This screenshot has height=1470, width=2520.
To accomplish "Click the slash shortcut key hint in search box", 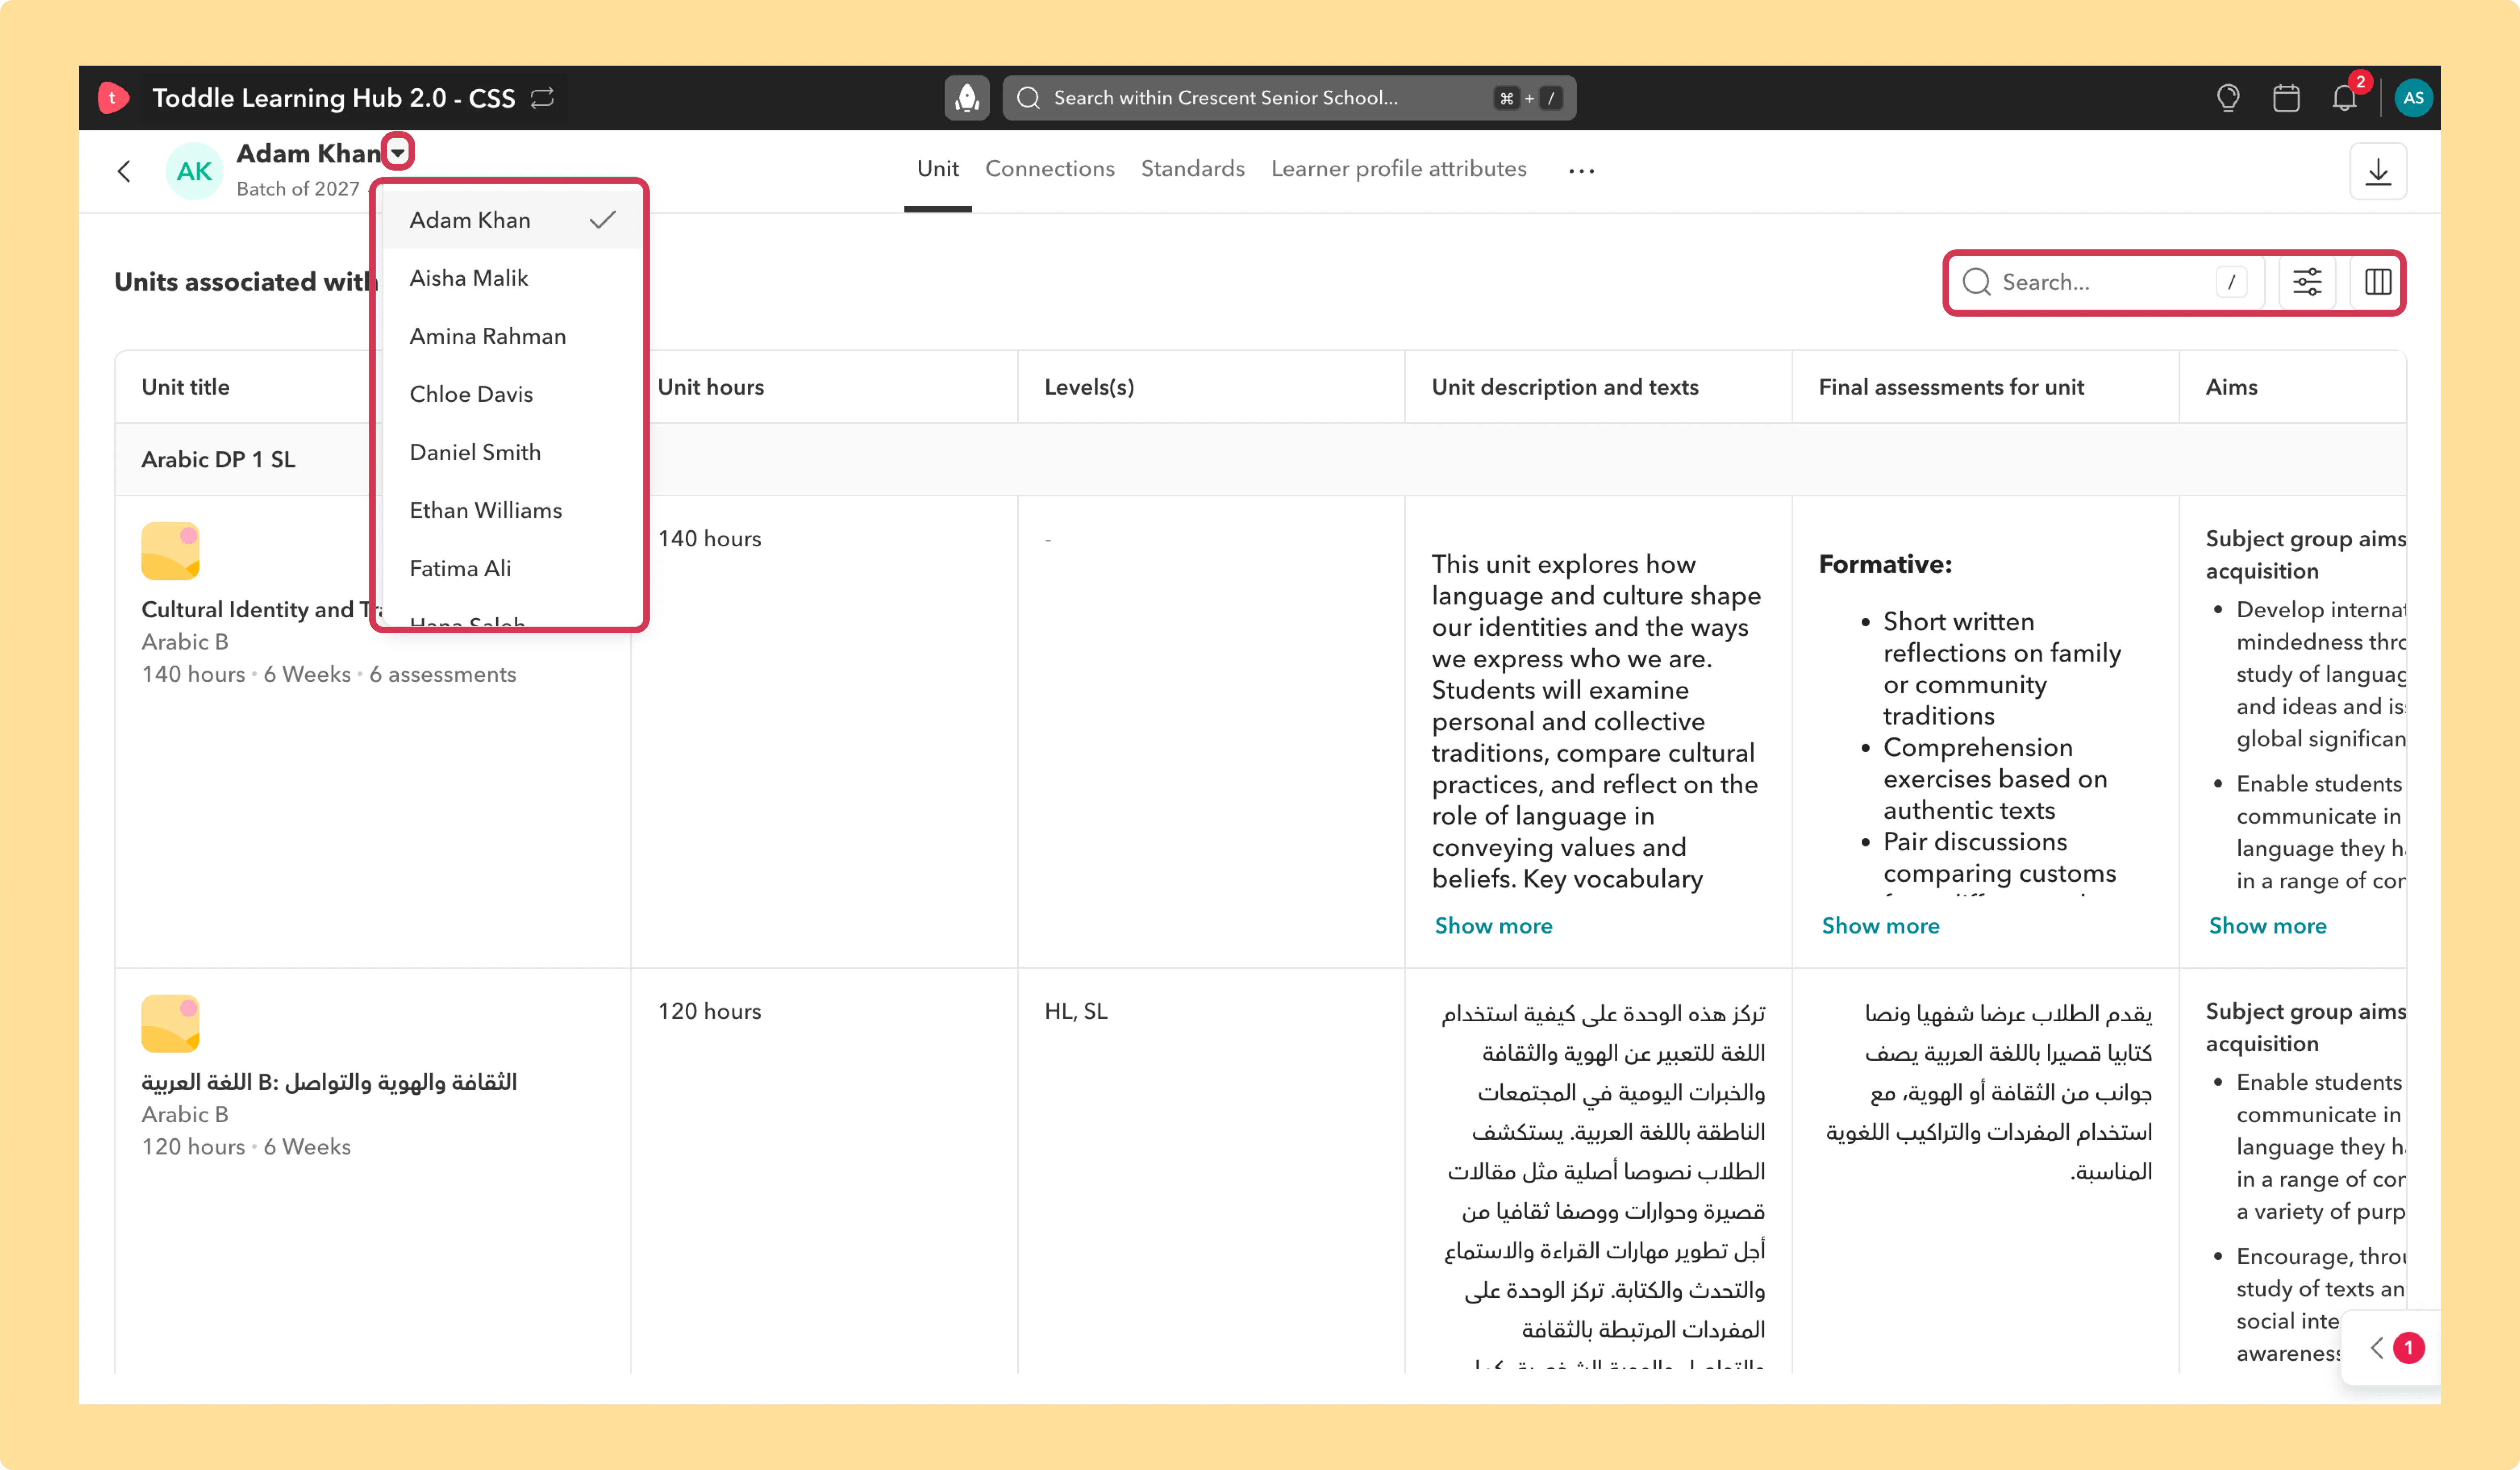I will [2231, 282].
